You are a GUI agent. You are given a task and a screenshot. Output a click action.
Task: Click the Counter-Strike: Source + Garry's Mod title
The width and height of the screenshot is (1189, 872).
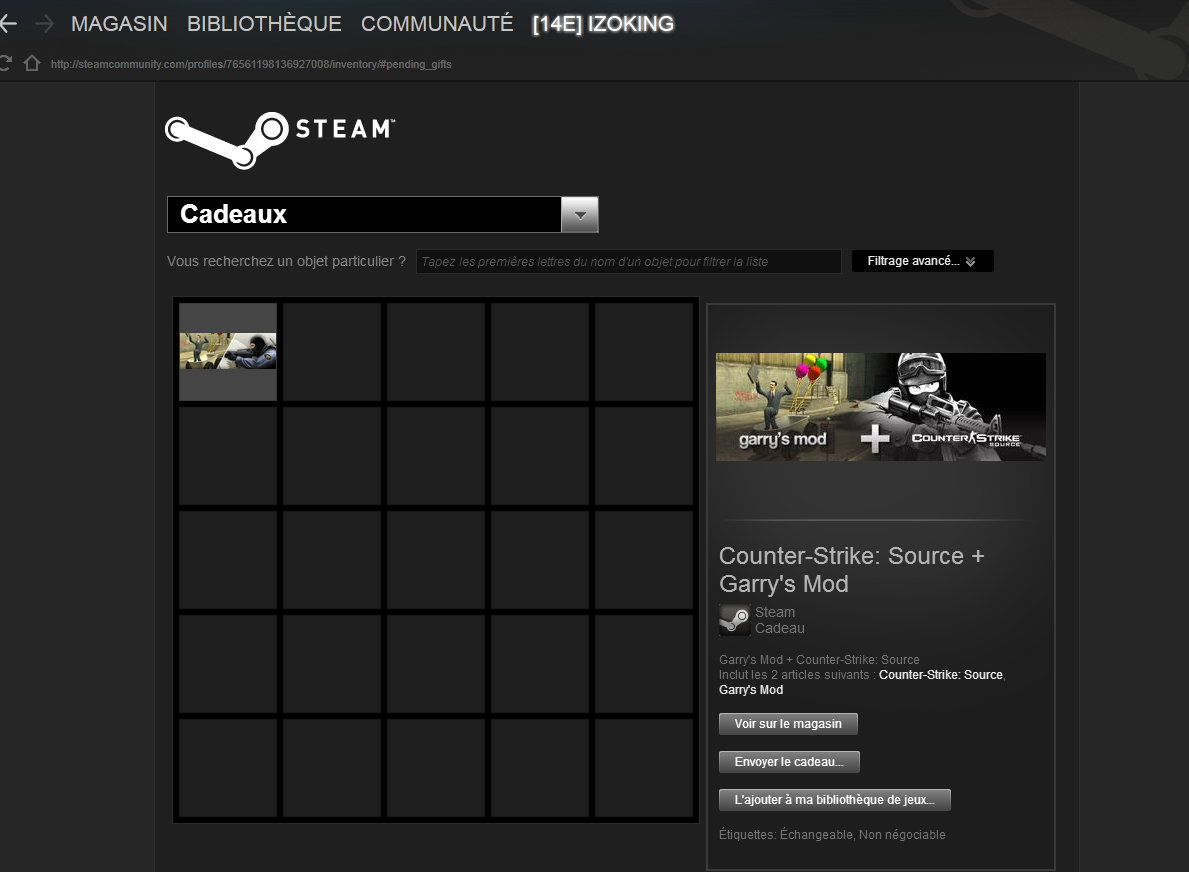pos(852,570)
